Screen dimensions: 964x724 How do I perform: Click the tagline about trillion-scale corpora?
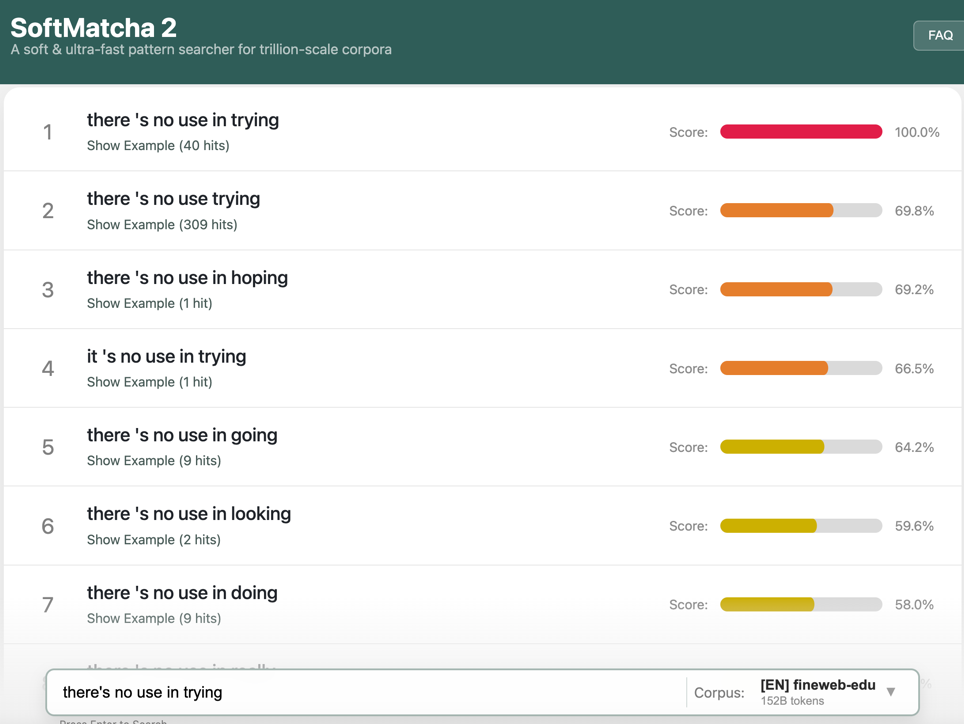tap(201, 49)
